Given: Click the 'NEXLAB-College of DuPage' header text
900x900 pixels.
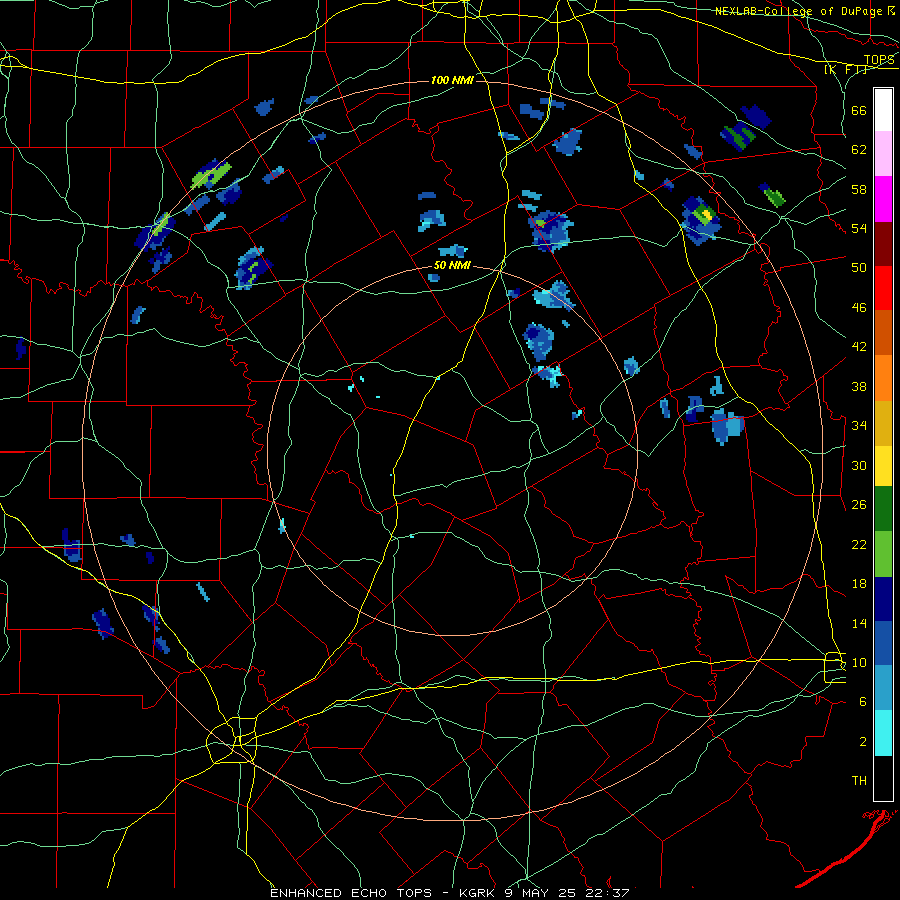Looking at the screenshot, I should [x=800, y=11].
